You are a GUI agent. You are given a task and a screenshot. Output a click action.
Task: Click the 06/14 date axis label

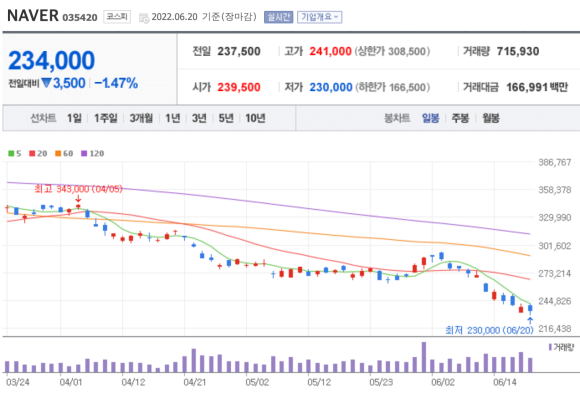(x=505, y=382)
